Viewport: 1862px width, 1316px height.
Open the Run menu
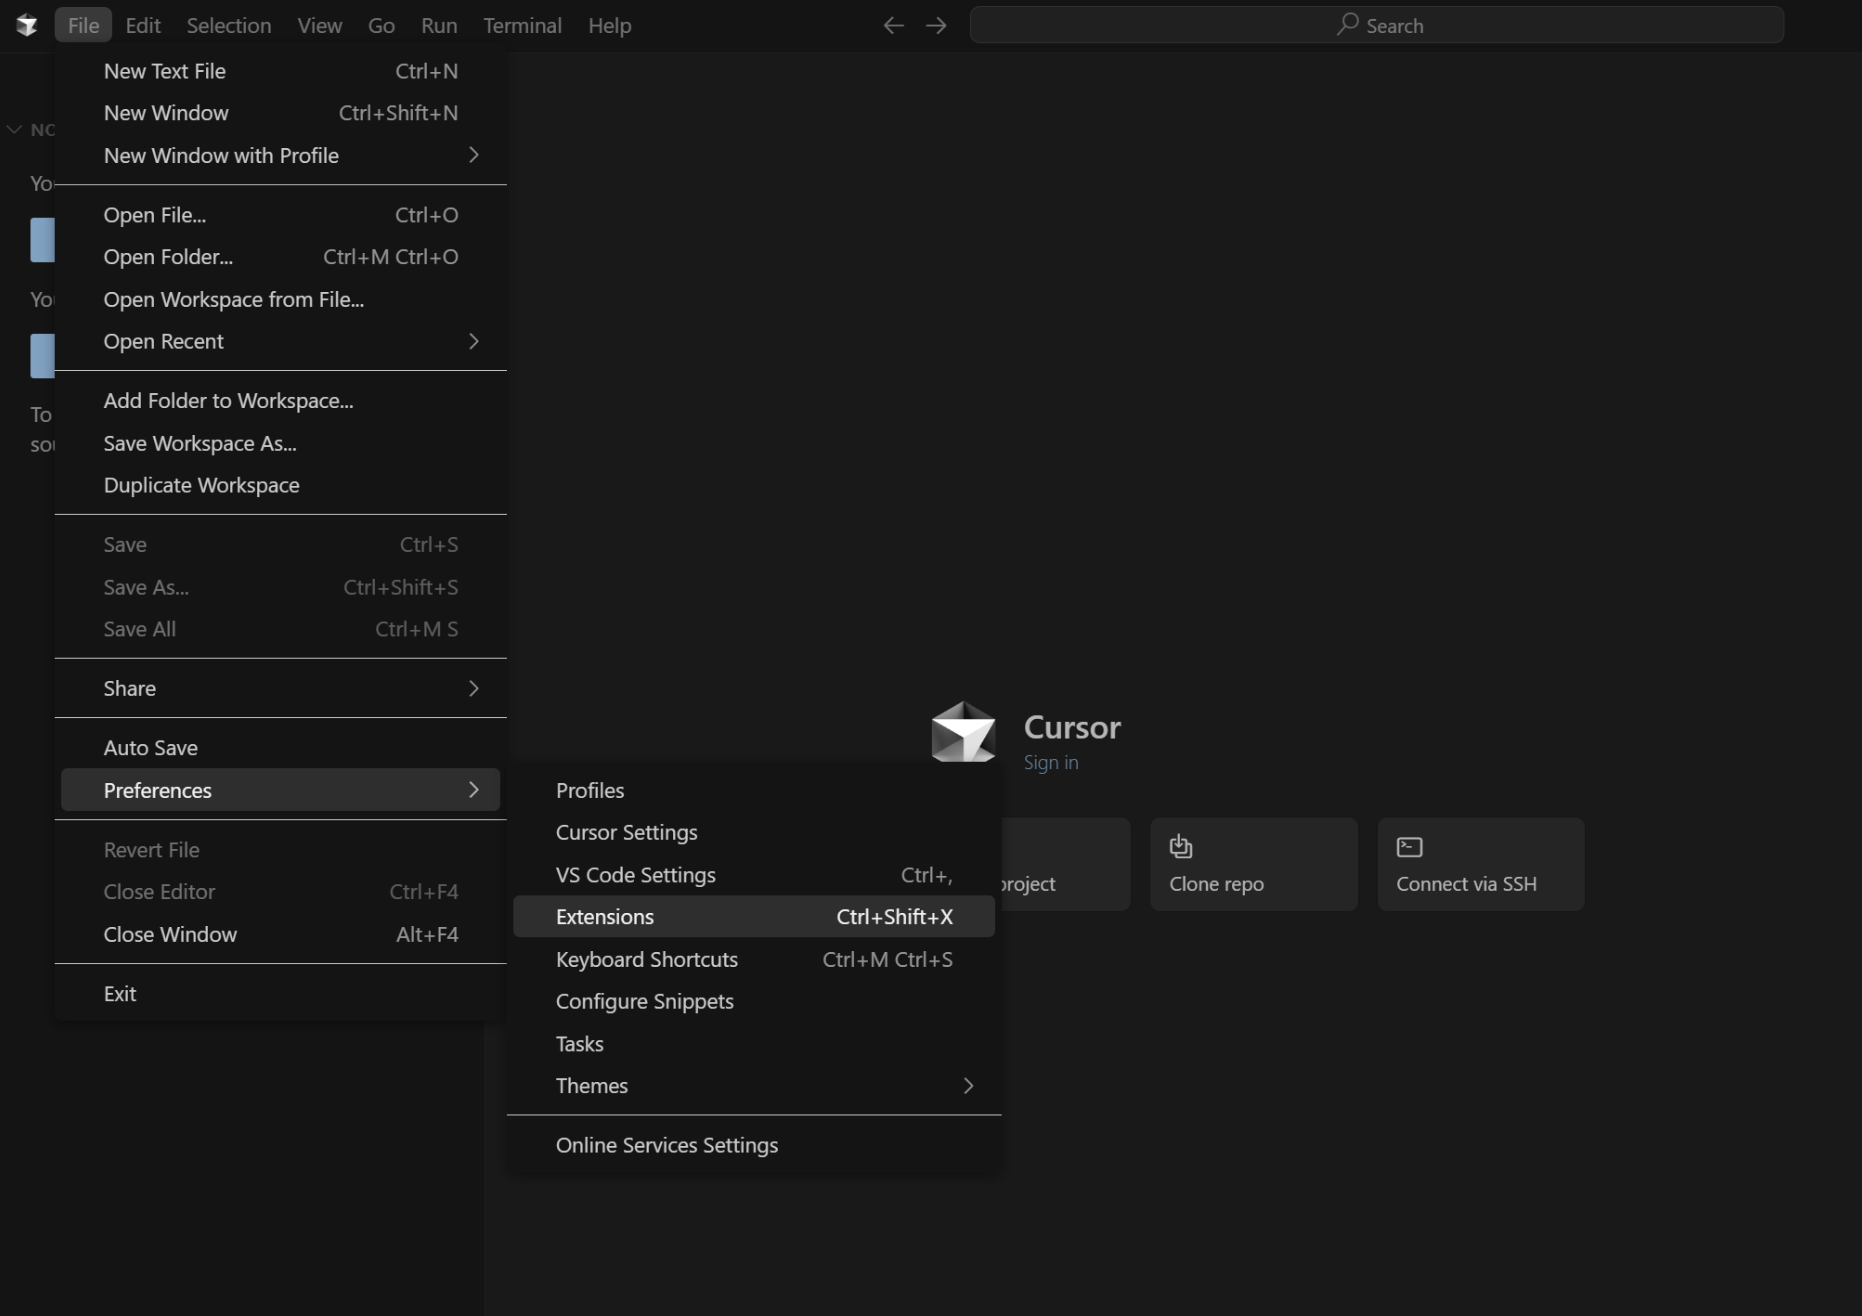coord(439,25)
